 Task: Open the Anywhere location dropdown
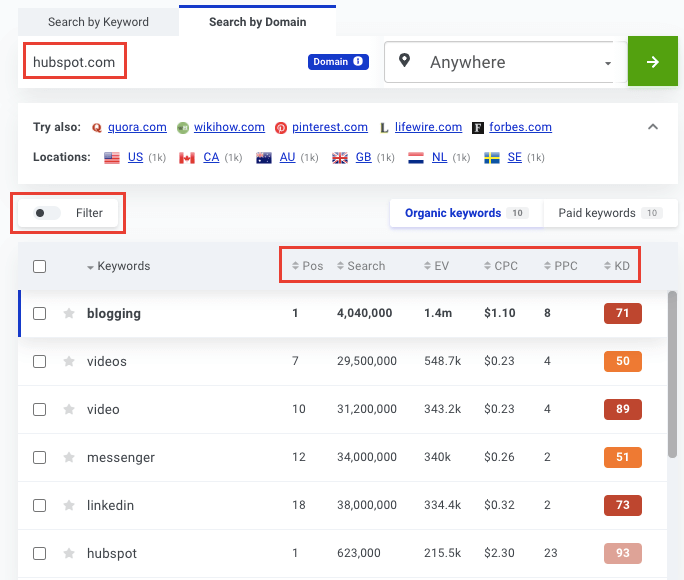(505, 62)
